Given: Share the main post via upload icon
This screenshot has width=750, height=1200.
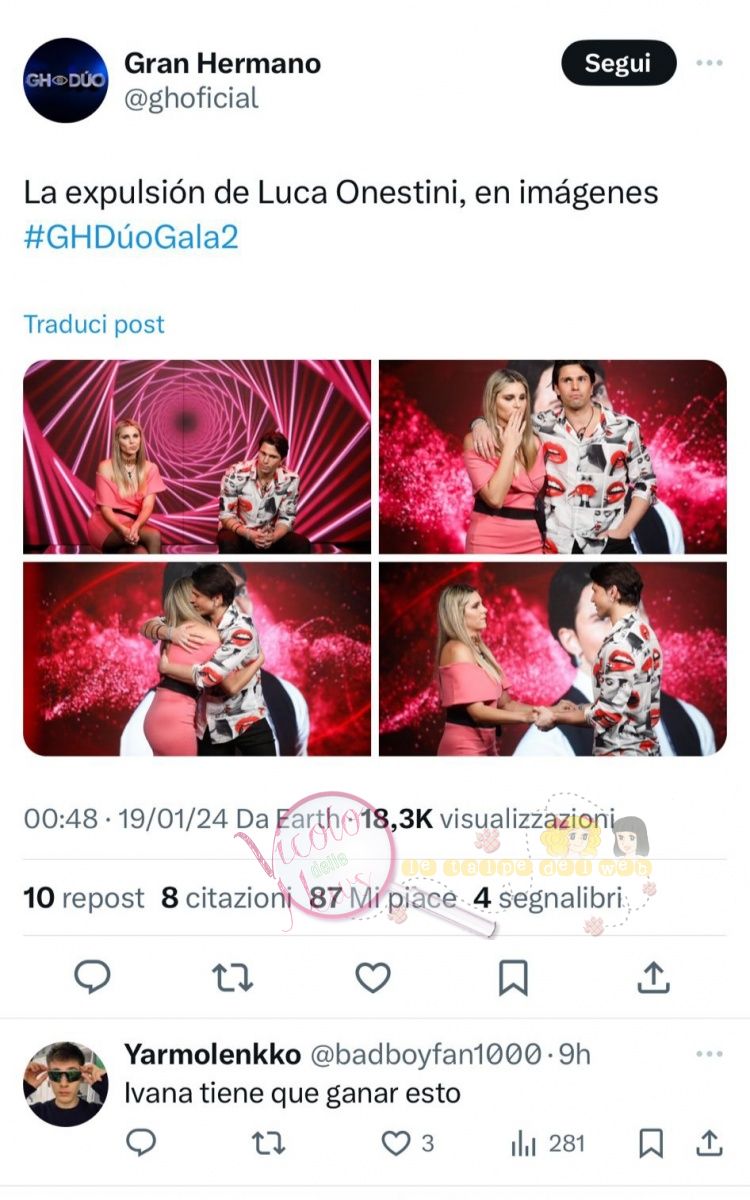Looking at the screenshot, I should (653, 977).
